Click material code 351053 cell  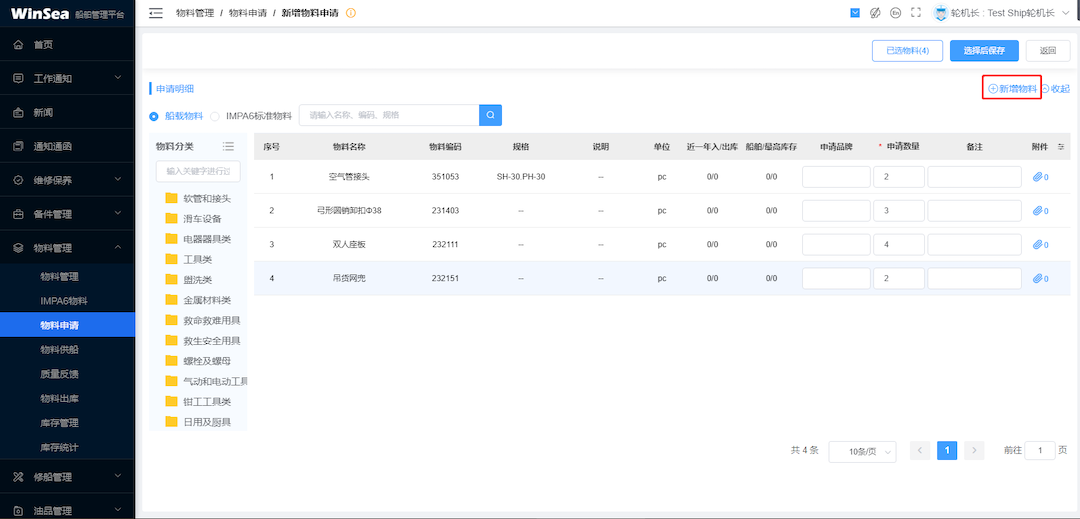point(446,177)
